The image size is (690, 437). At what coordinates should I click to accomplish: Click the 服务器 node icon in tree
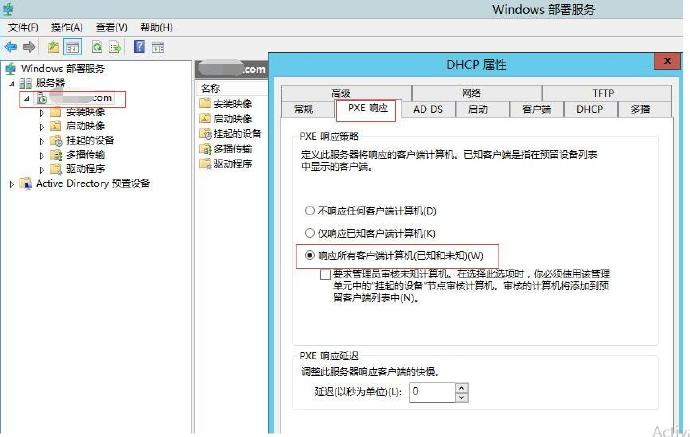[26, 83]
